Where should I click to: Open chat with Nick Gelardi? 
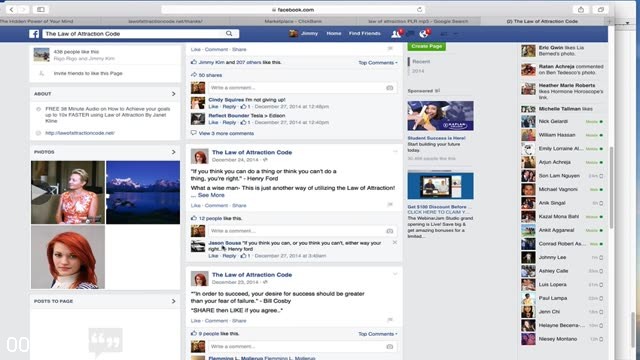pyautogui.click(x=562, y=122)
